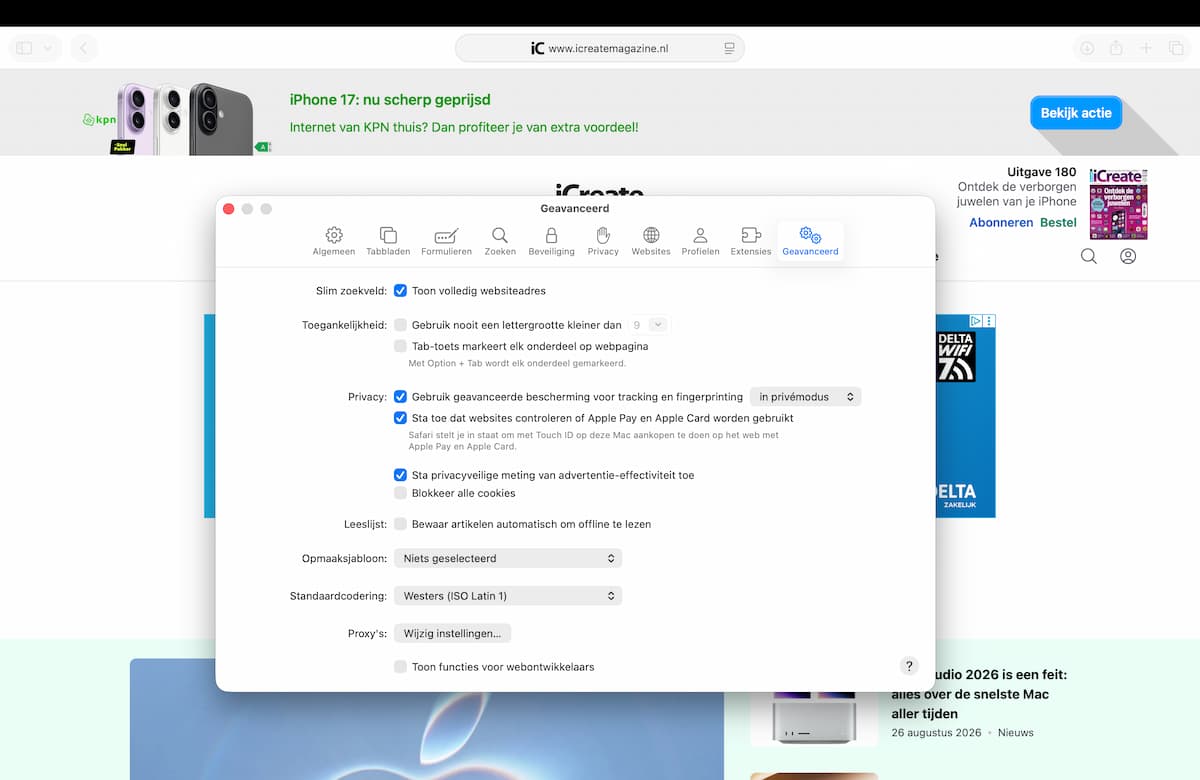Go back with the Safari back arrow
Screen dimensions: 1200x780
84,48
